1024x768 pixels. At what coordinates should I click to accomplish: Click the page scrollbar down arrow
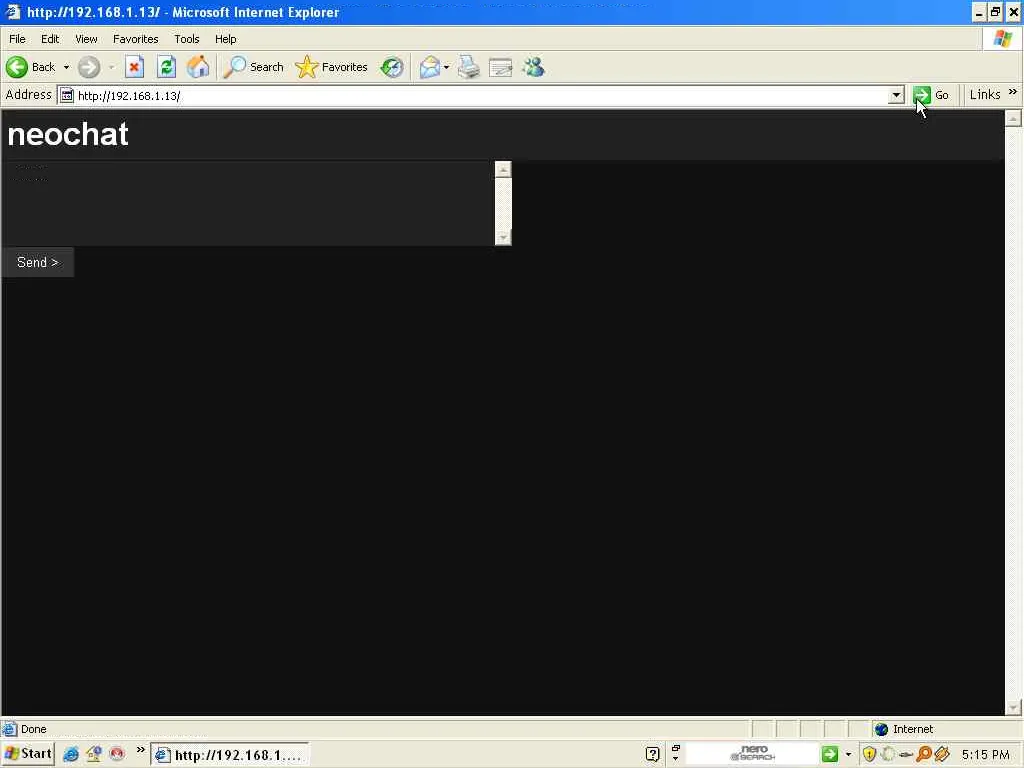[1013, 707]
